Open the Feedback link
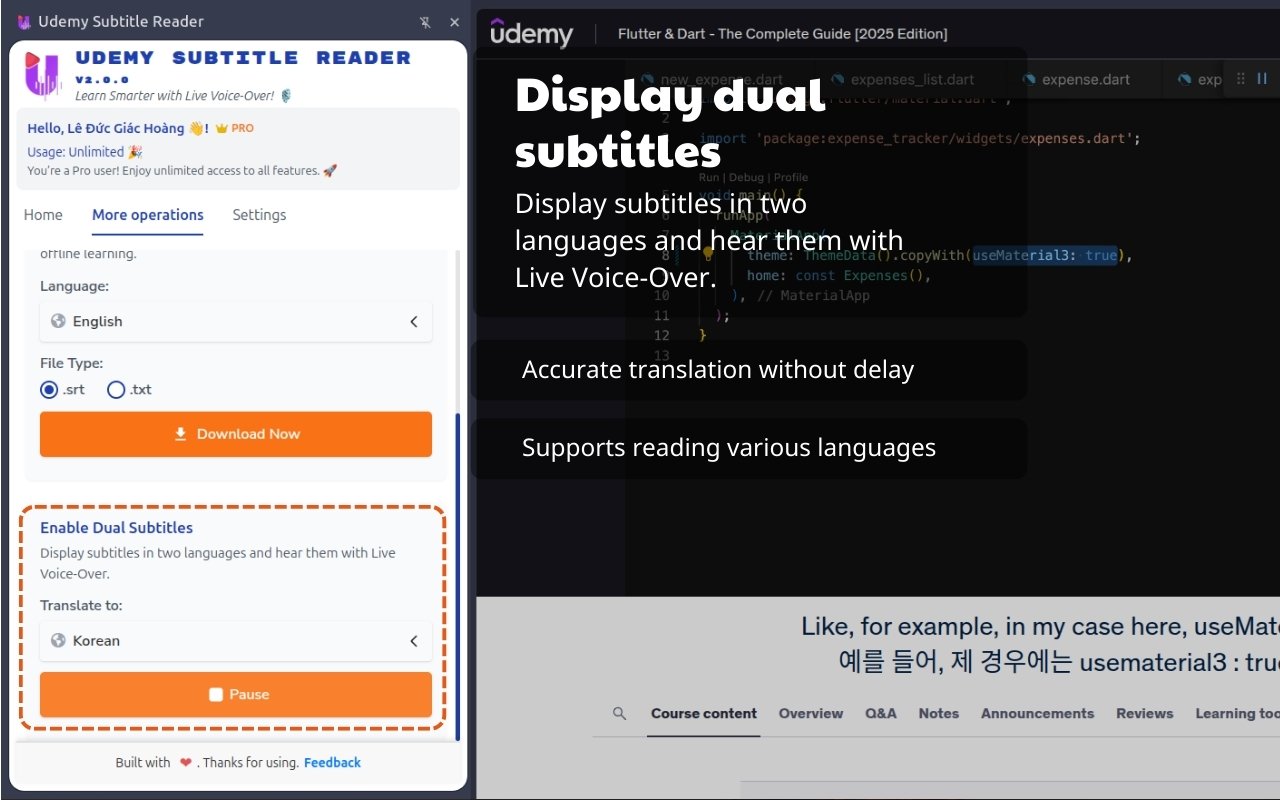Image resolution: width=1280 pixels, height=800 pixels. pos(332,762)
